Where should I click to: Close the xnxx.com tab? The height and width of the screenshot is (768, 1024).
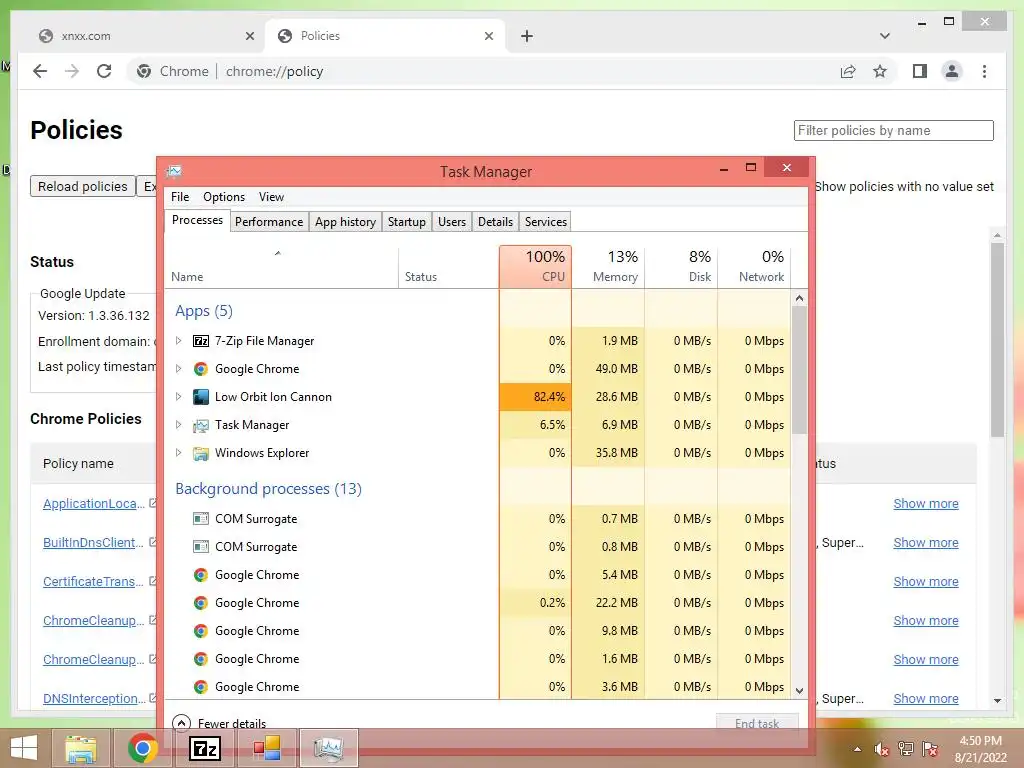249,36
